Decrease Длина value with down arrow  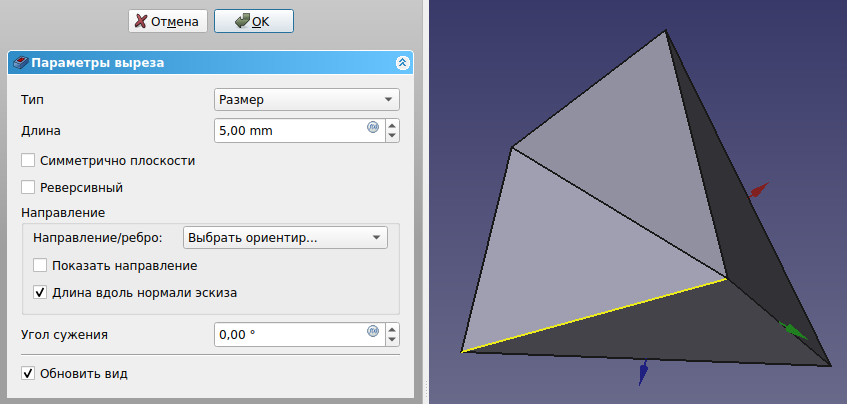[393, 137]
